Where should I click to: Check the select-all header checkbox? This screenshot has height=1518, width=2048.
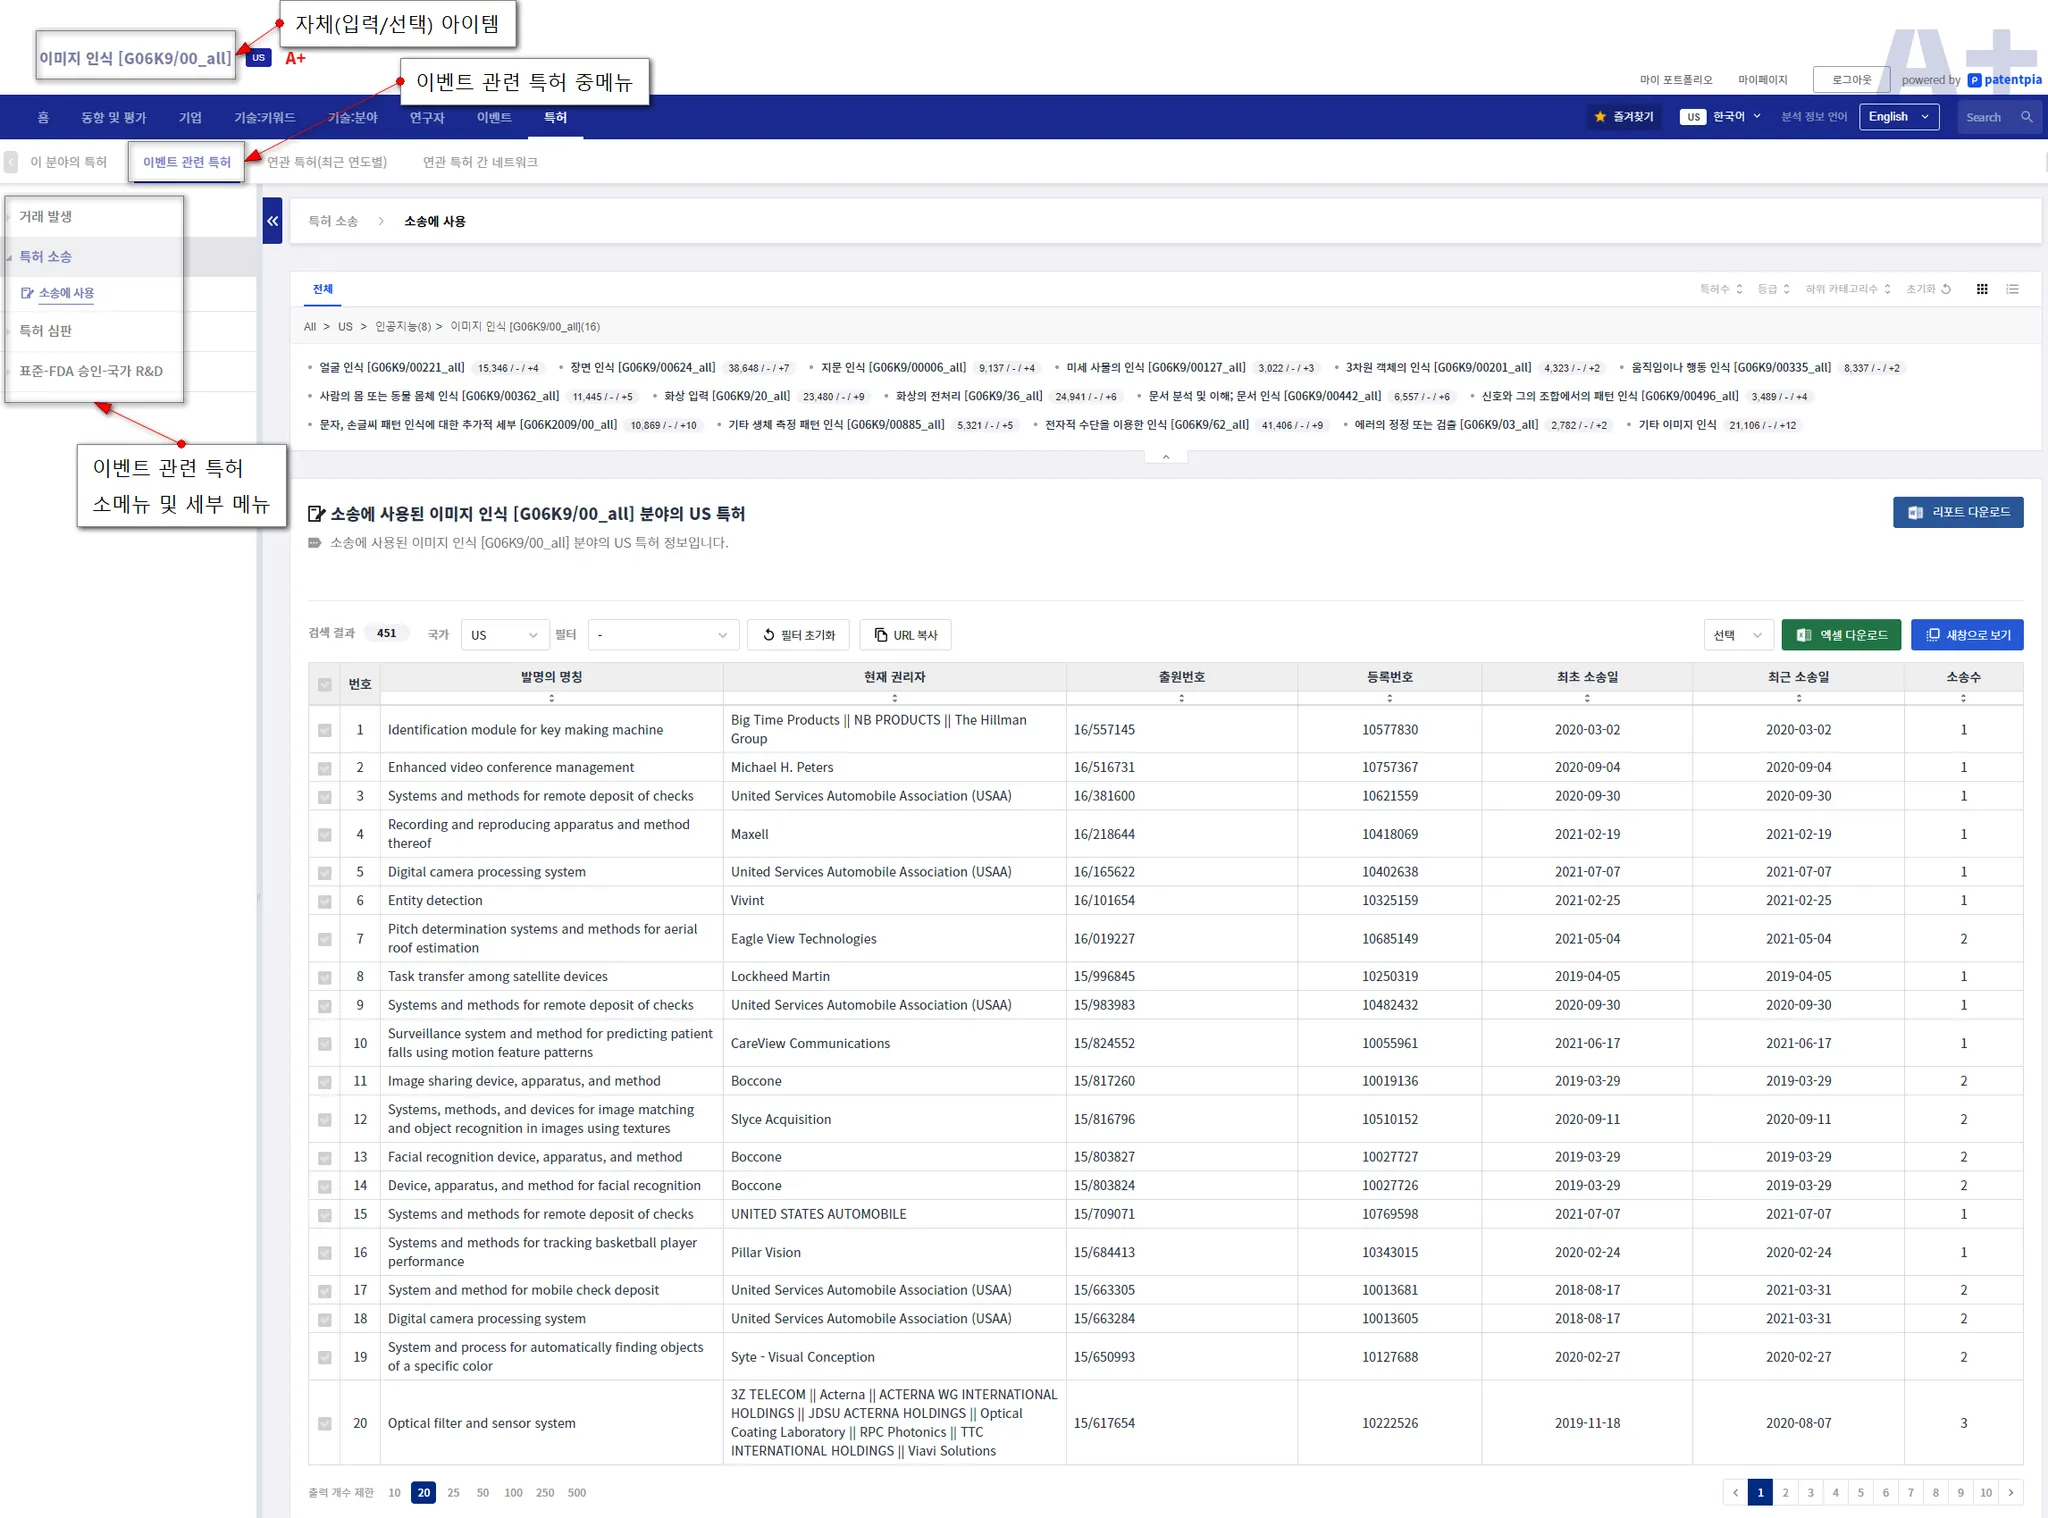click(x=324, y=685)
